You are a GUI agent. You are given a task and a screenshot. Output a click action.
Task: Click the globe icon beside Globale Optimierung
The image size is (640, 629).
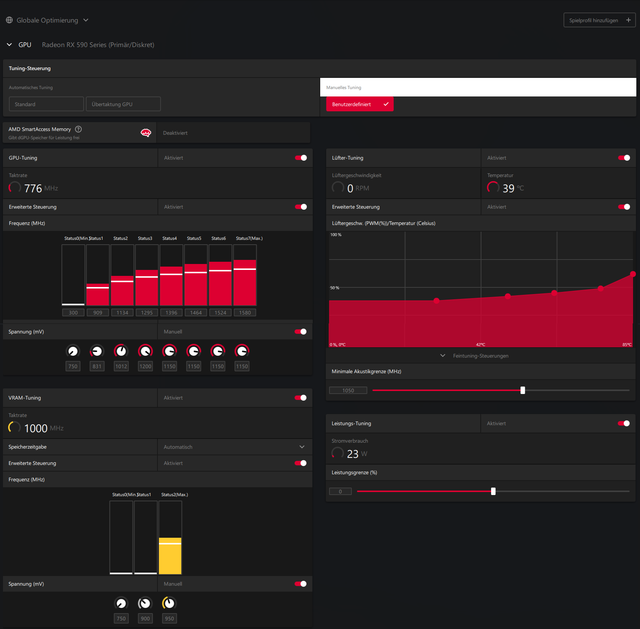[9, 20]
